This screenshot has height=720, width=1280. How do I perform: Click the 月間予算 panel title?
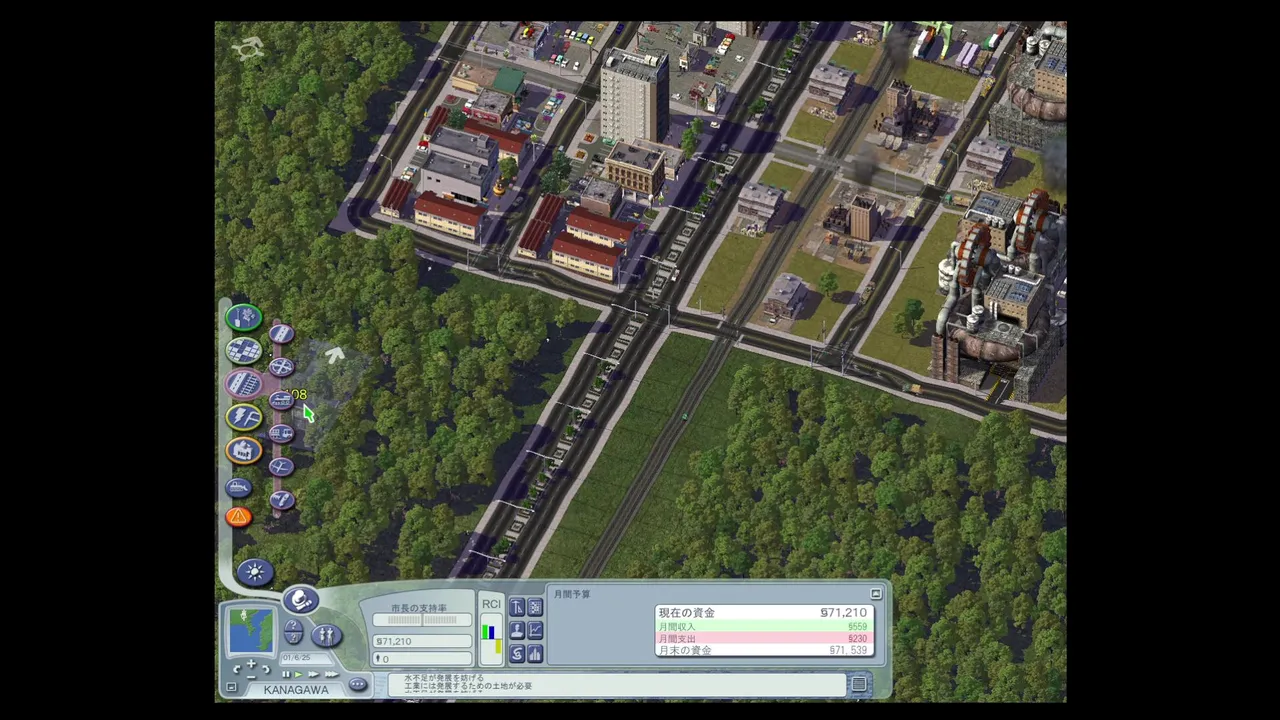572,594
